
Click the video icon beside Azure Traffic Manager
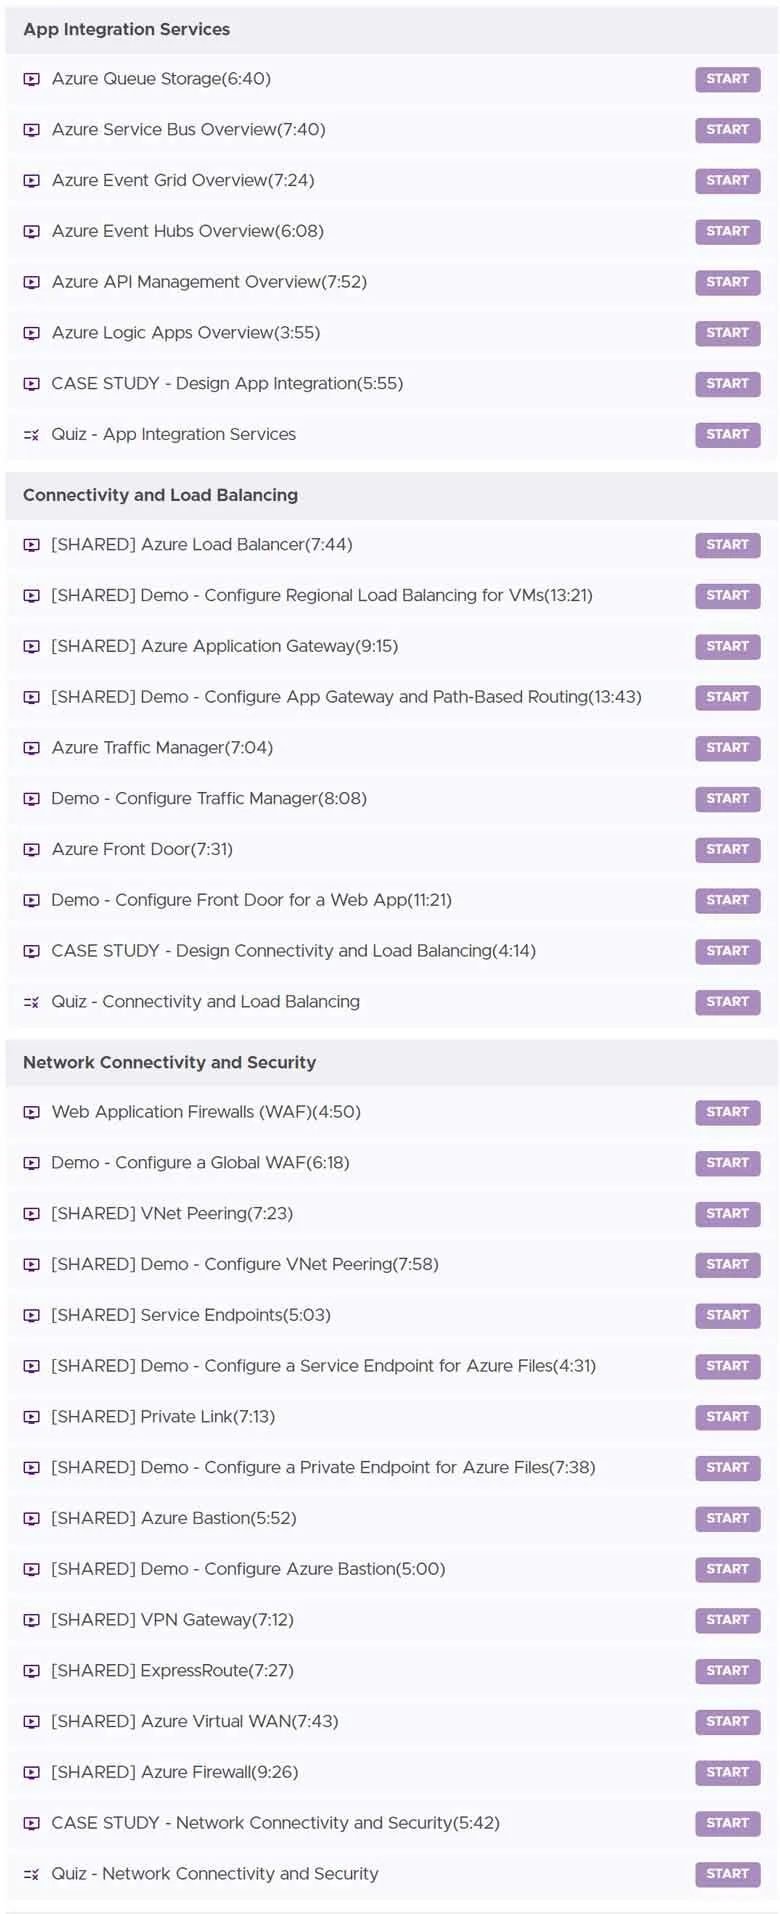click(32, 748)
